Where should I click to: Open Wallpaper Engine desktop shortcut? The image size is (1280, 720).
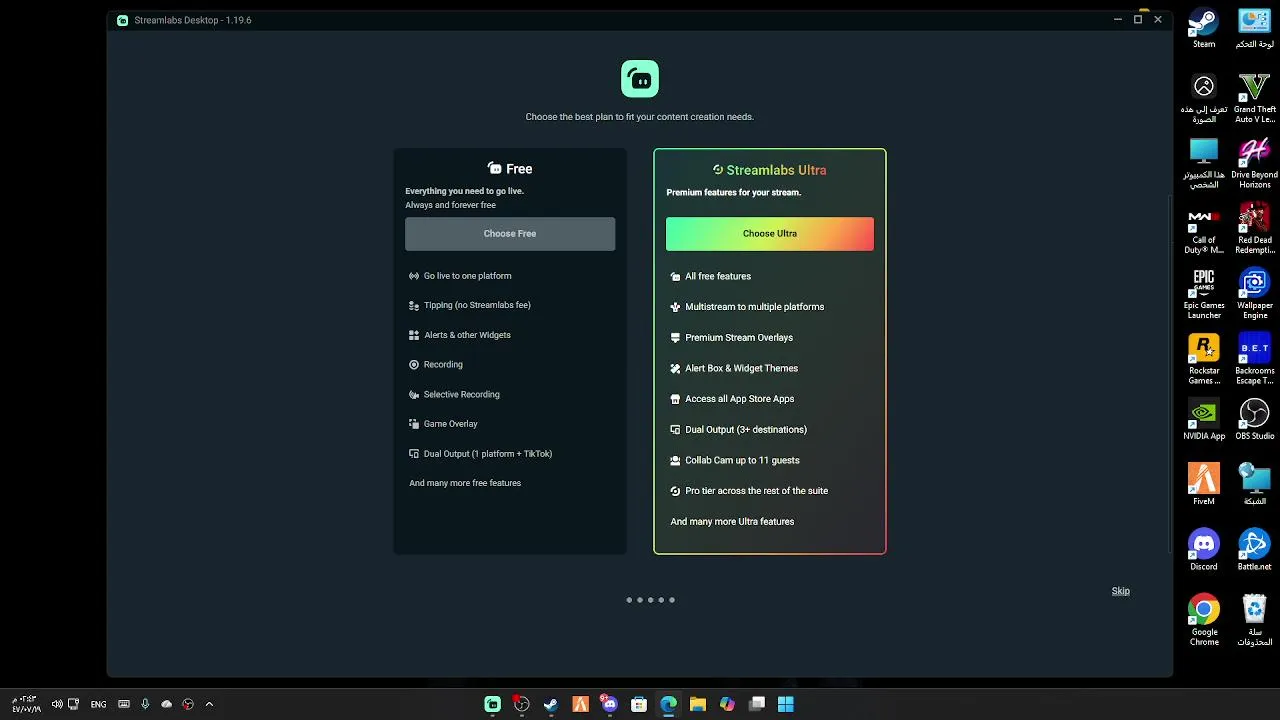click(1254, 294)
